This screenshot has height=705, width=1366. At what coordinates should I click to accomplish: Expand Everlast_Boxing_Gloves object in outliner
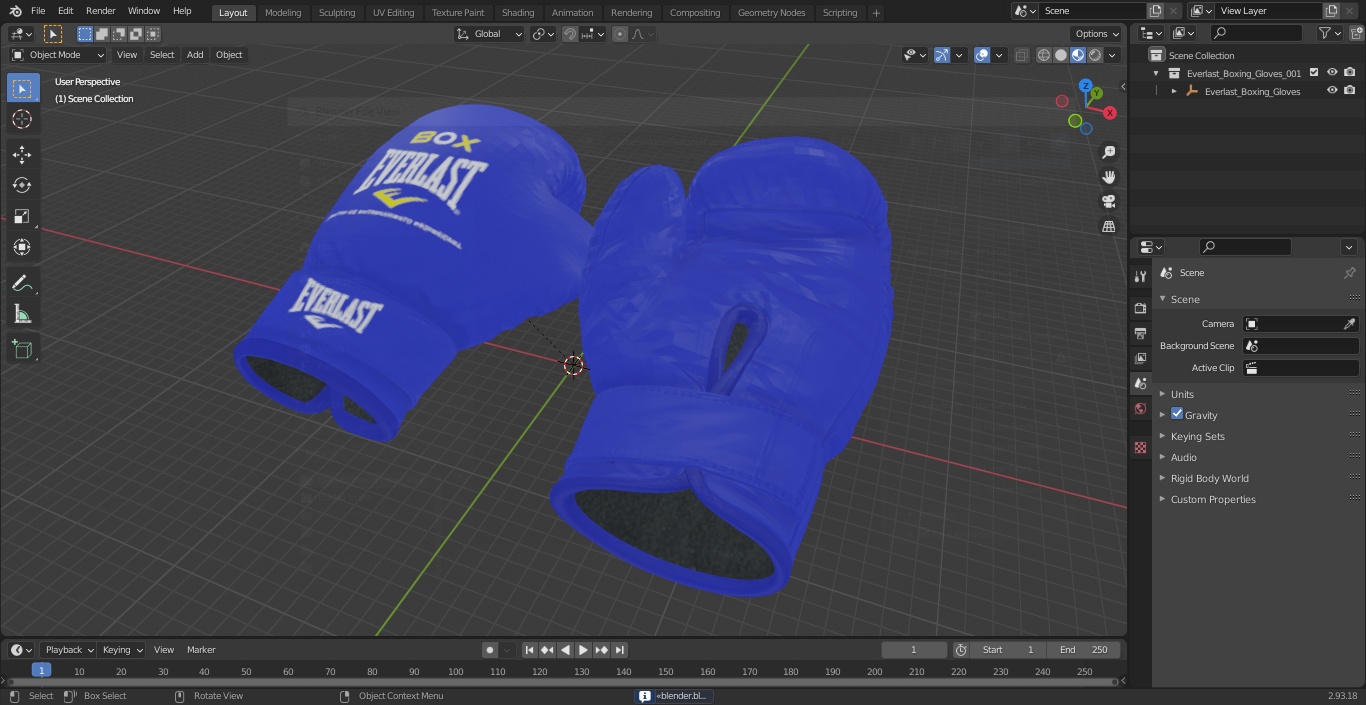point(1174,91)
